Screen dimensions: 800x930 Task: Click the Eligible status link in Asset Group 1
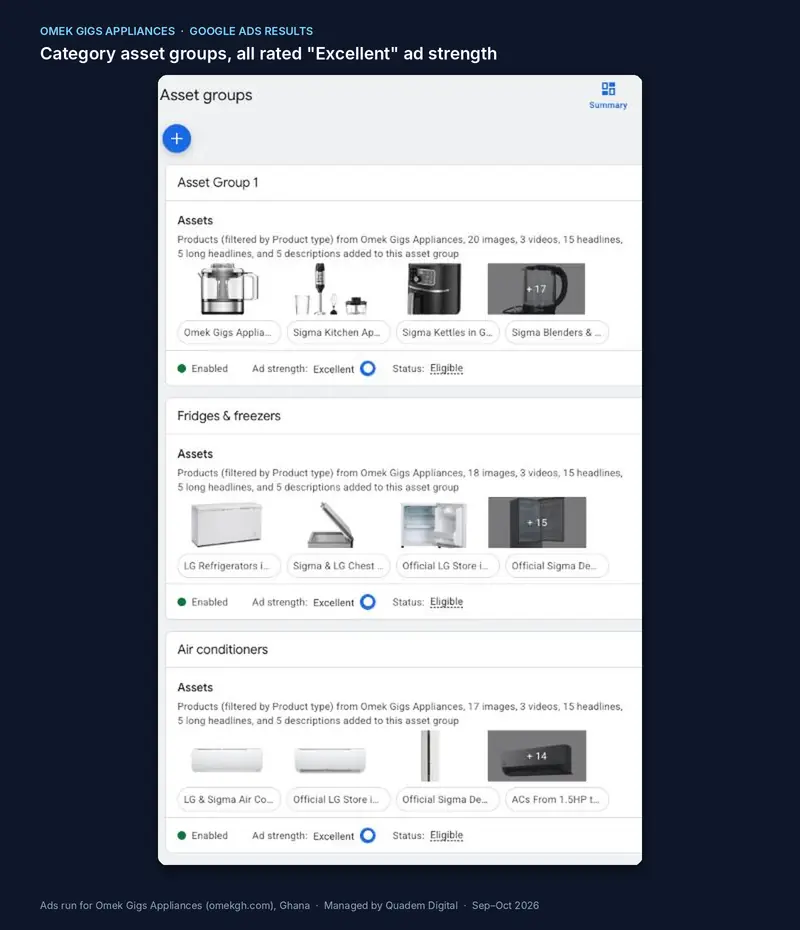(x=447, y=368)
